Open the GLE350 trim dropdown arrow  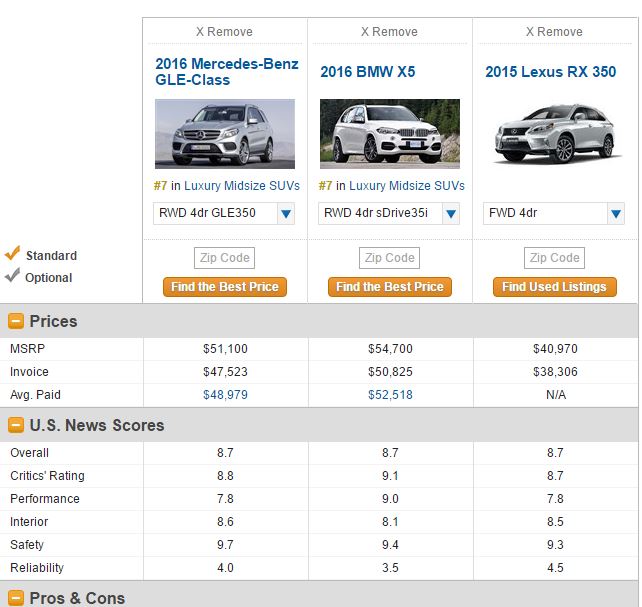pos(286,213)
